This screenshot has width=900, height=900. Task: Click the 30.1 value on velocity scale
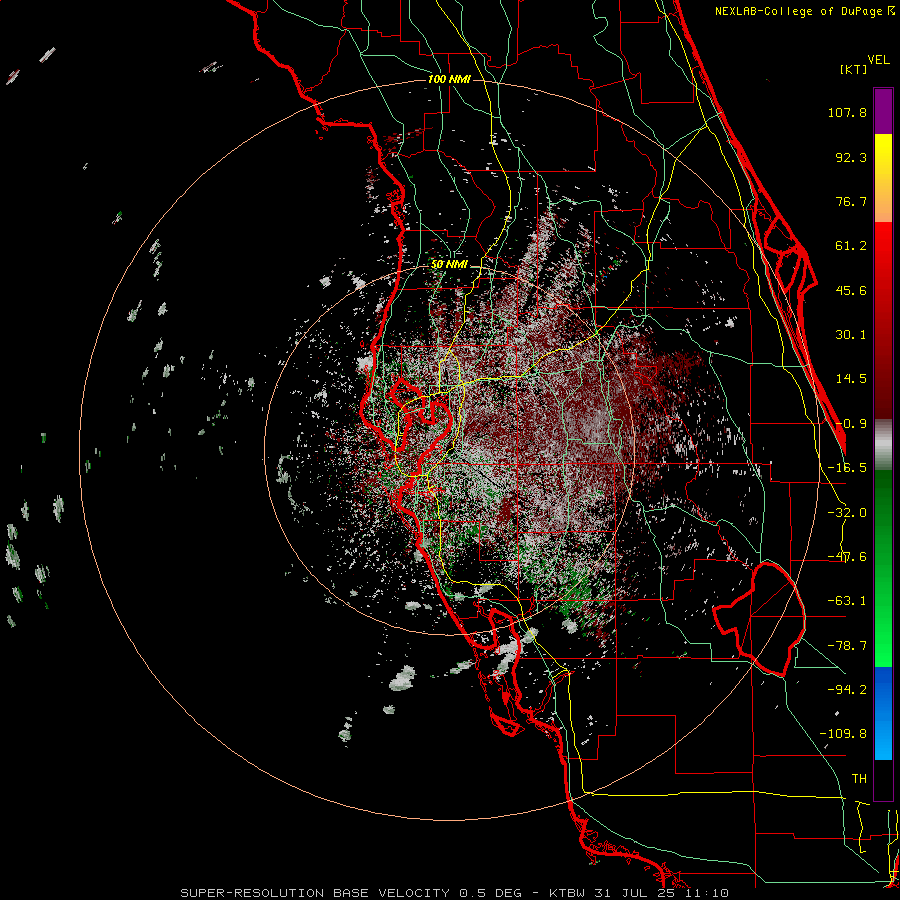coord(851,335)
